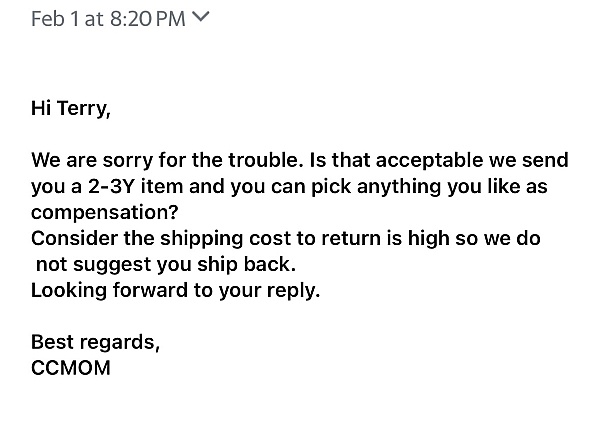Image resolution: width=600 pixels, height=429 pixels.
Task: Click the Looking forward to your reply line
Action: point(175,290)
